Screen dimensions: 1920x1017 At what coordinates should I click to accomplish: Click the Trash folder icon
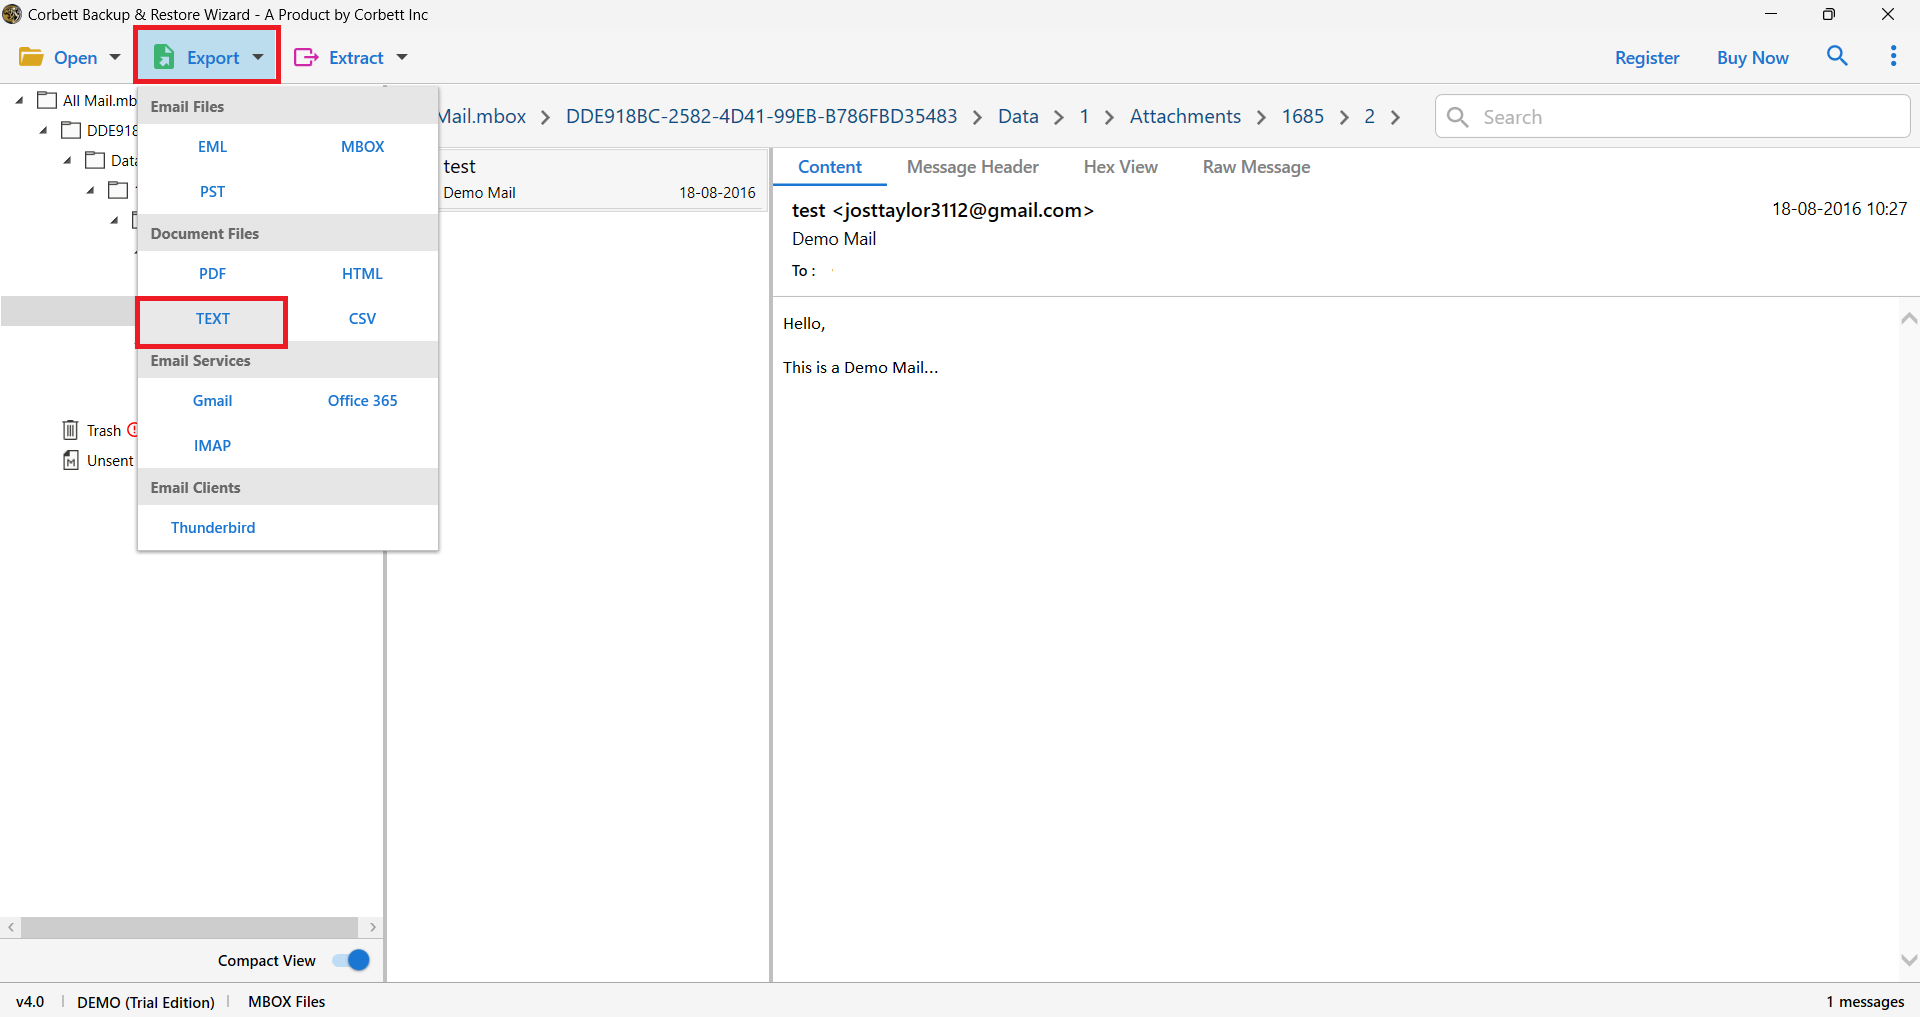pos(70,430)
